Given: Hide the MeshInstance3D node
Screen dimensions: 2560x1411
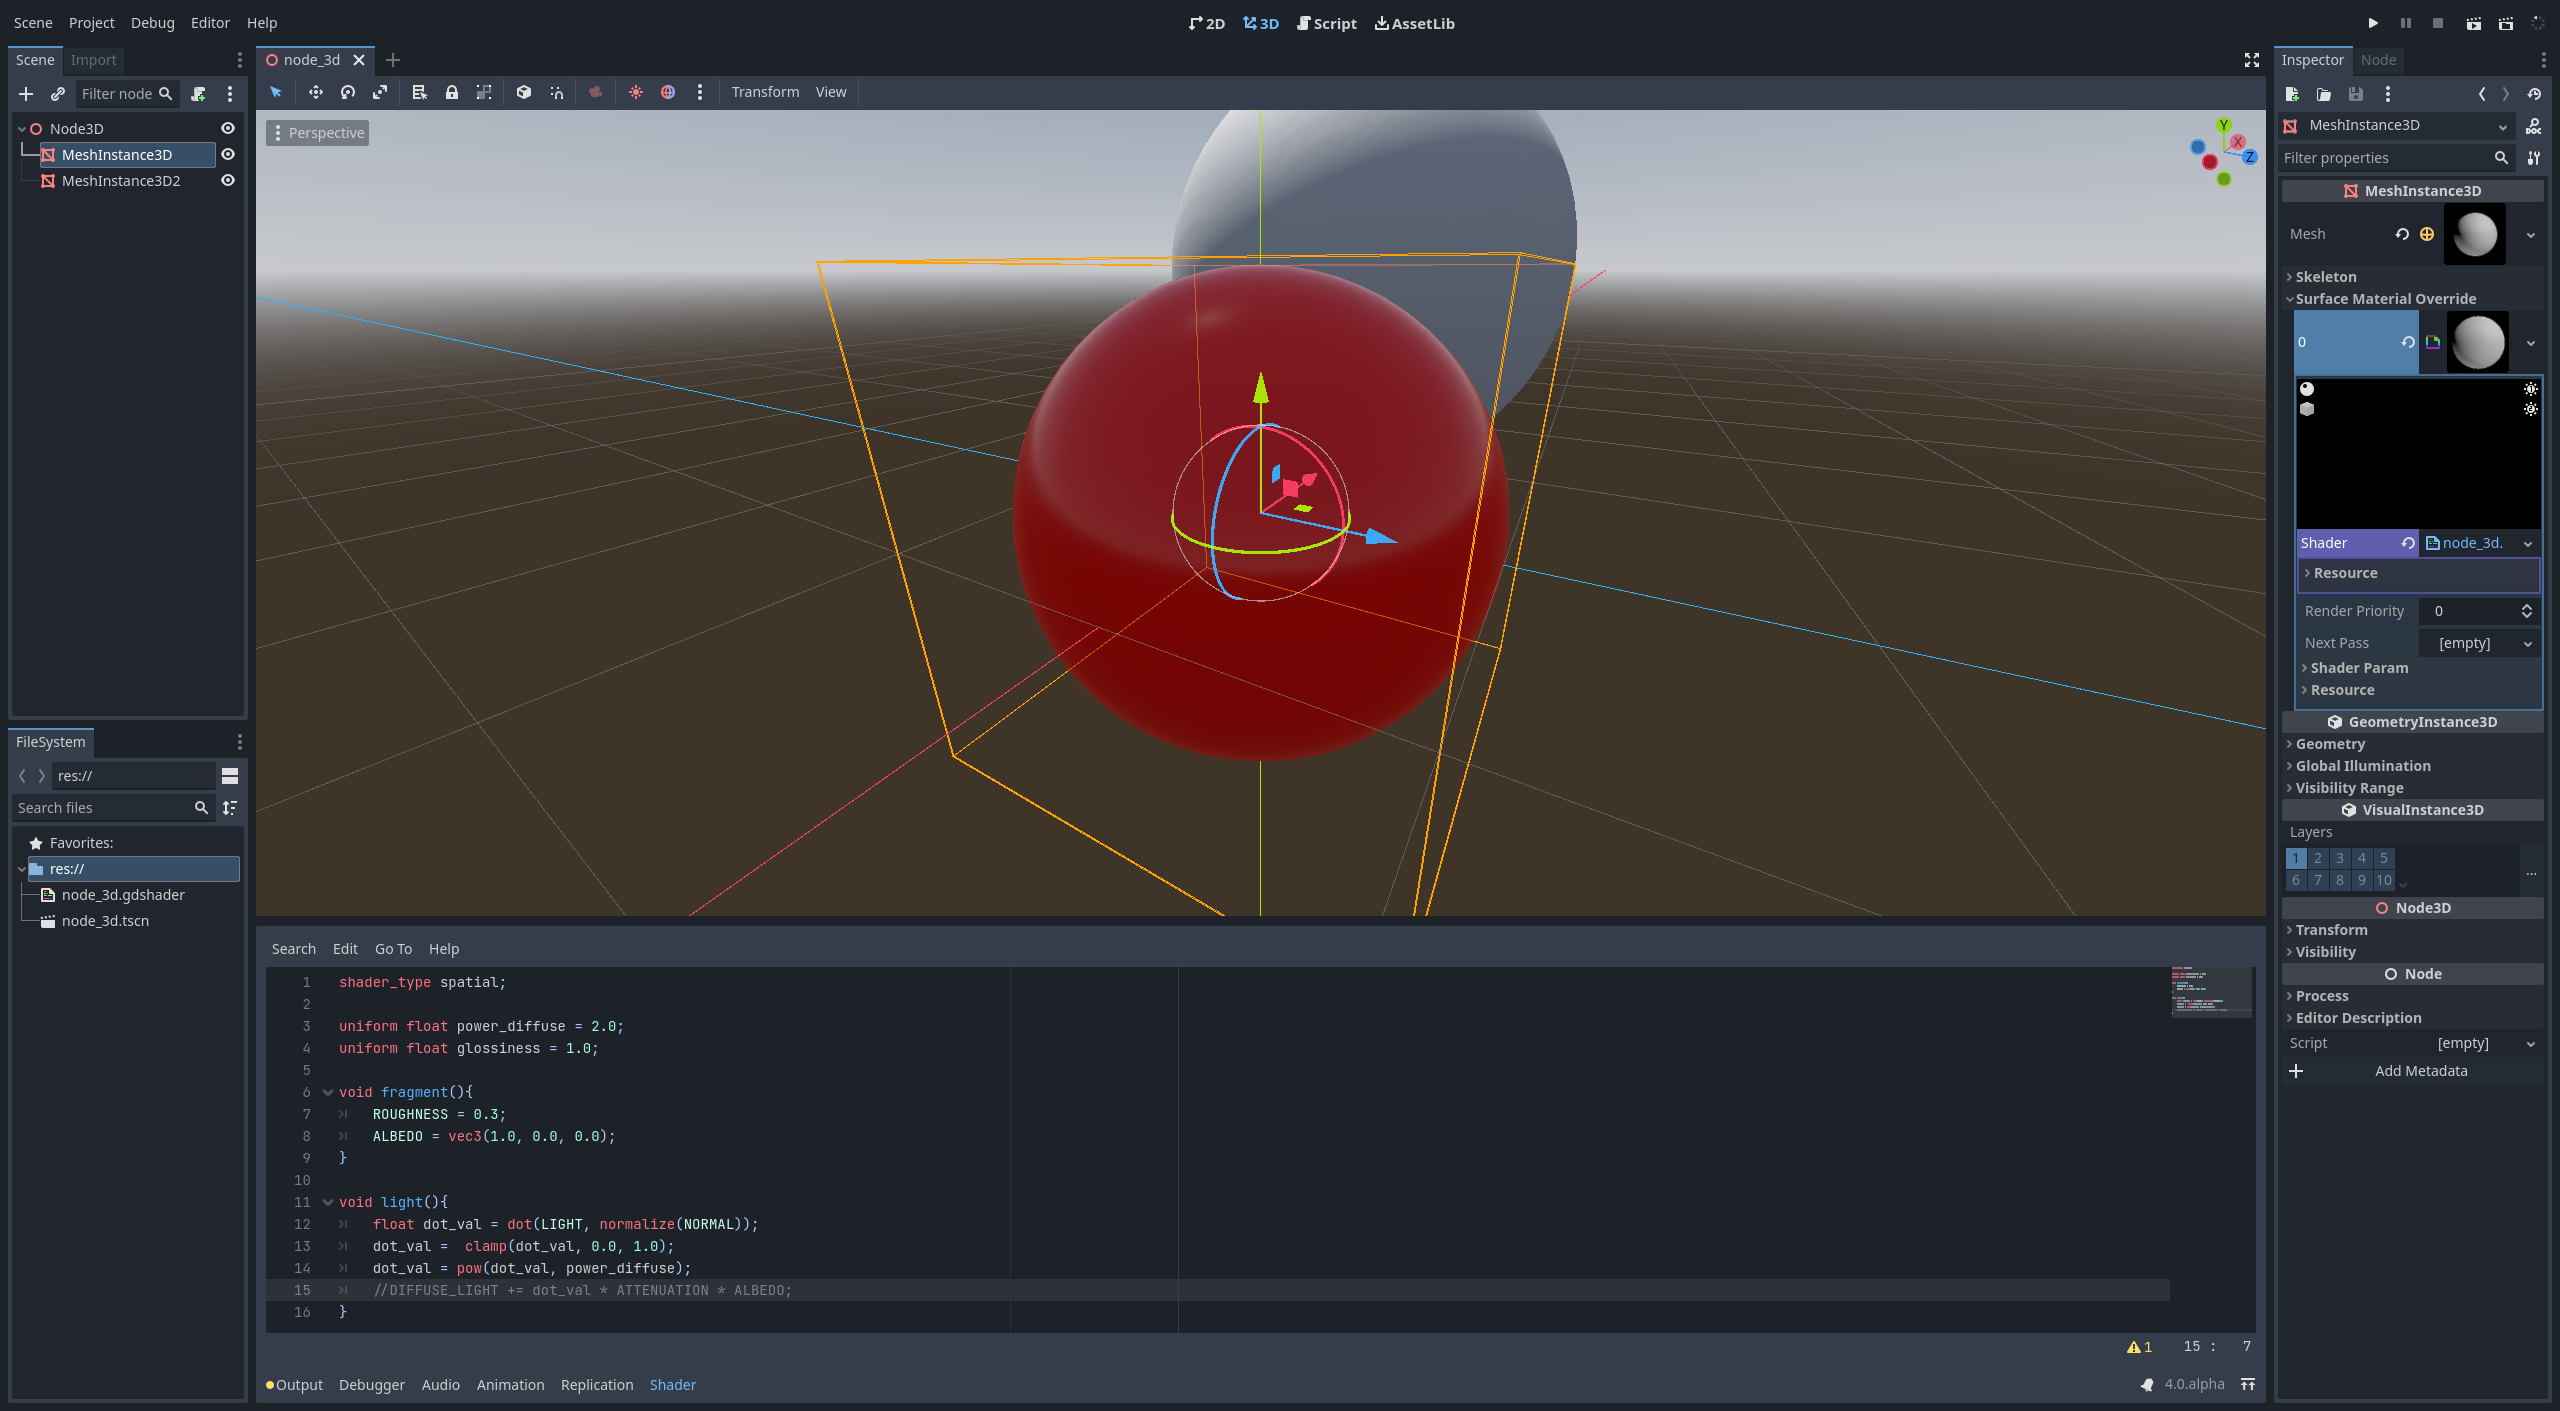Looking at the screenshot, I should pos(227,154).
